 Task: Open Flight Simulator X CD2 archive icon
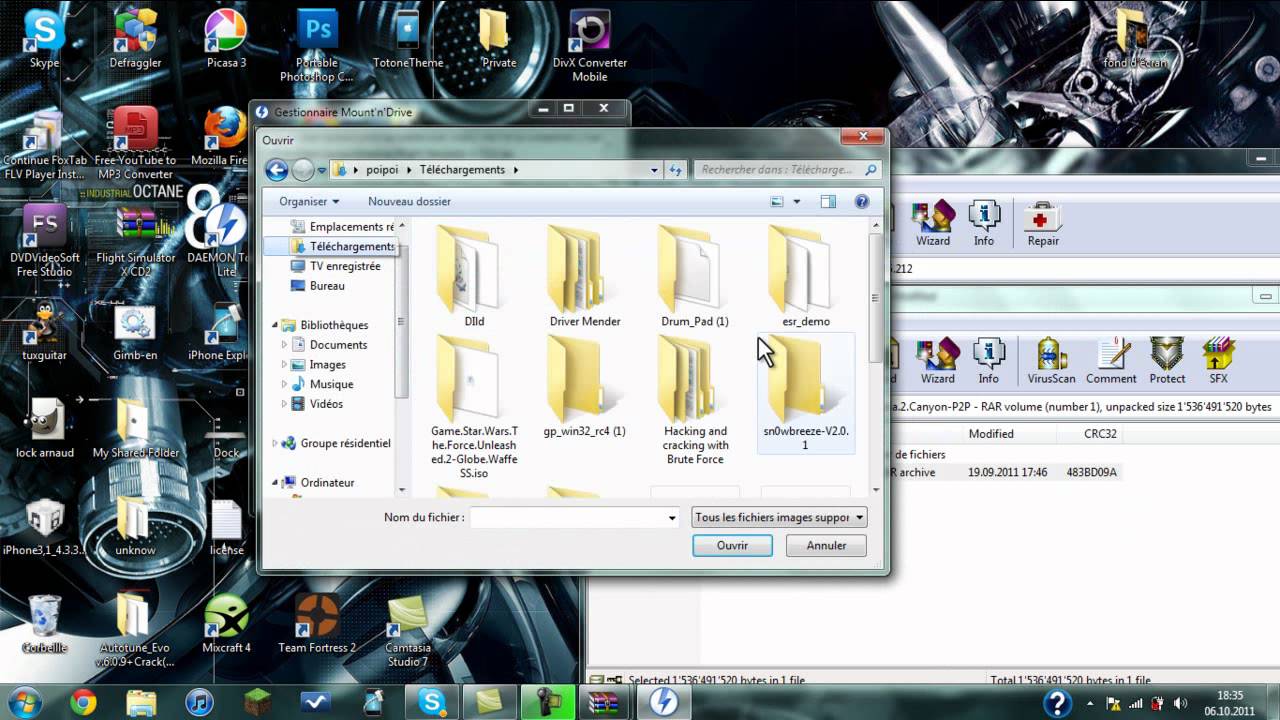pyautogui.click(x=136, y=241)
